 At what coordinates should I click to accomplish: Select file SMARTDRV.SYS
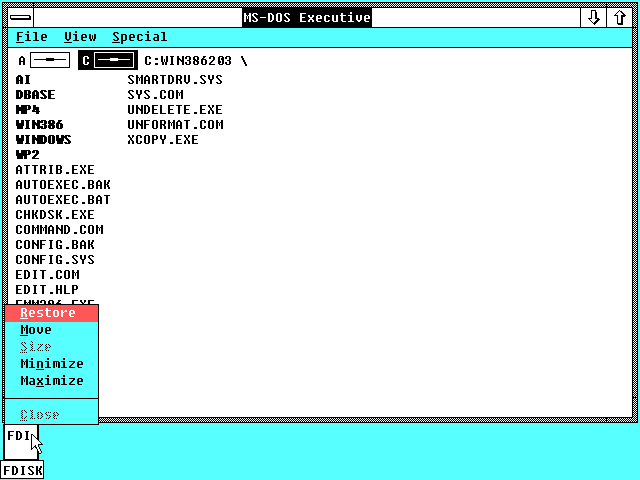coord(175,80)
